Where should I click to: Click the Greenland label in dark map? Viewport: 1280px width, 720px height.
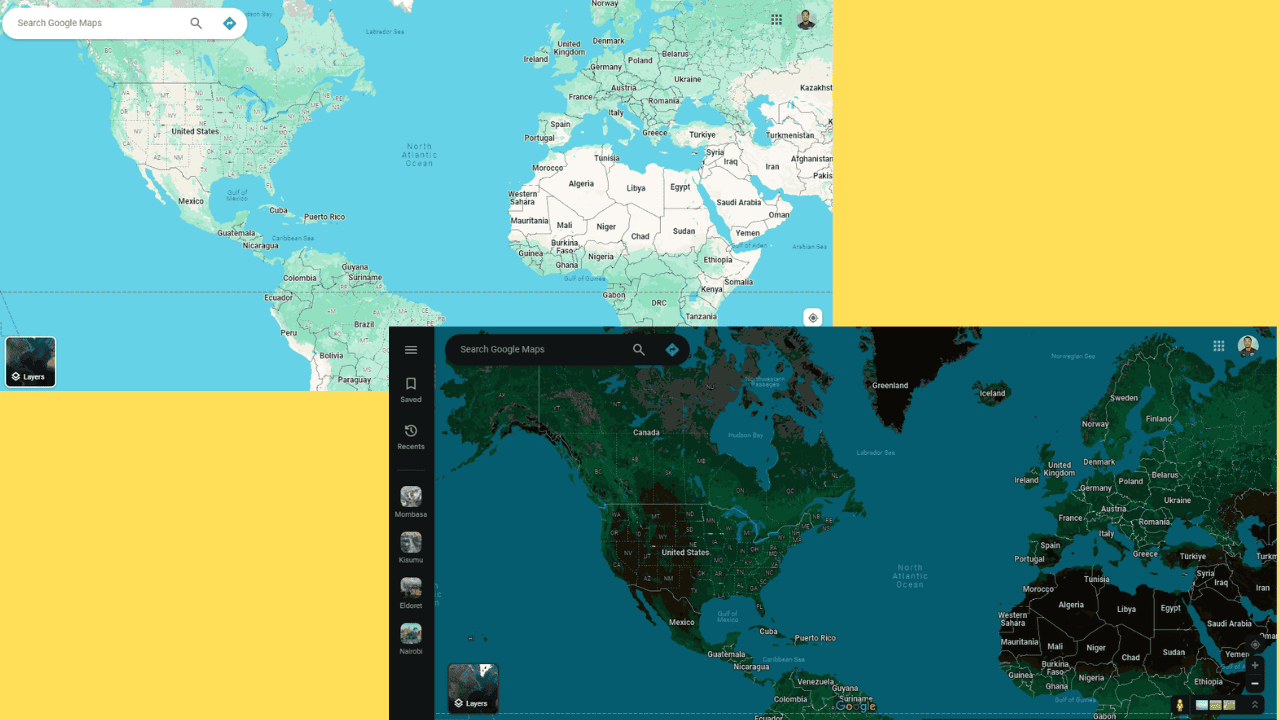[890, 386]
